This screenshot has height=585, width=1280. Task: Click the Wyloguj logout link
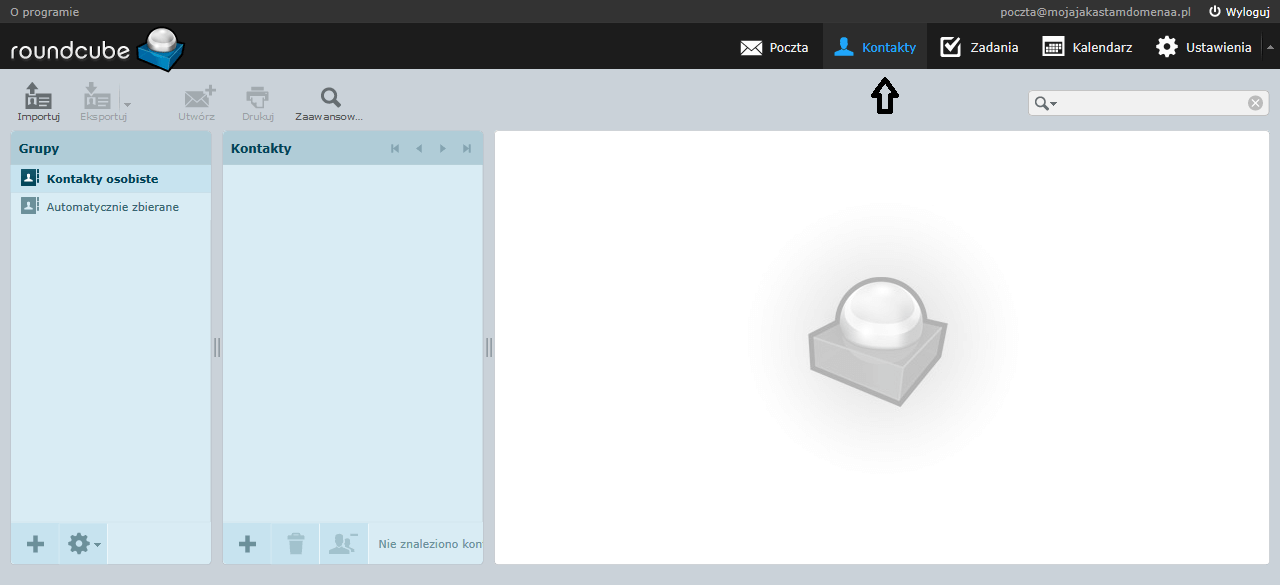point(1239,12)
